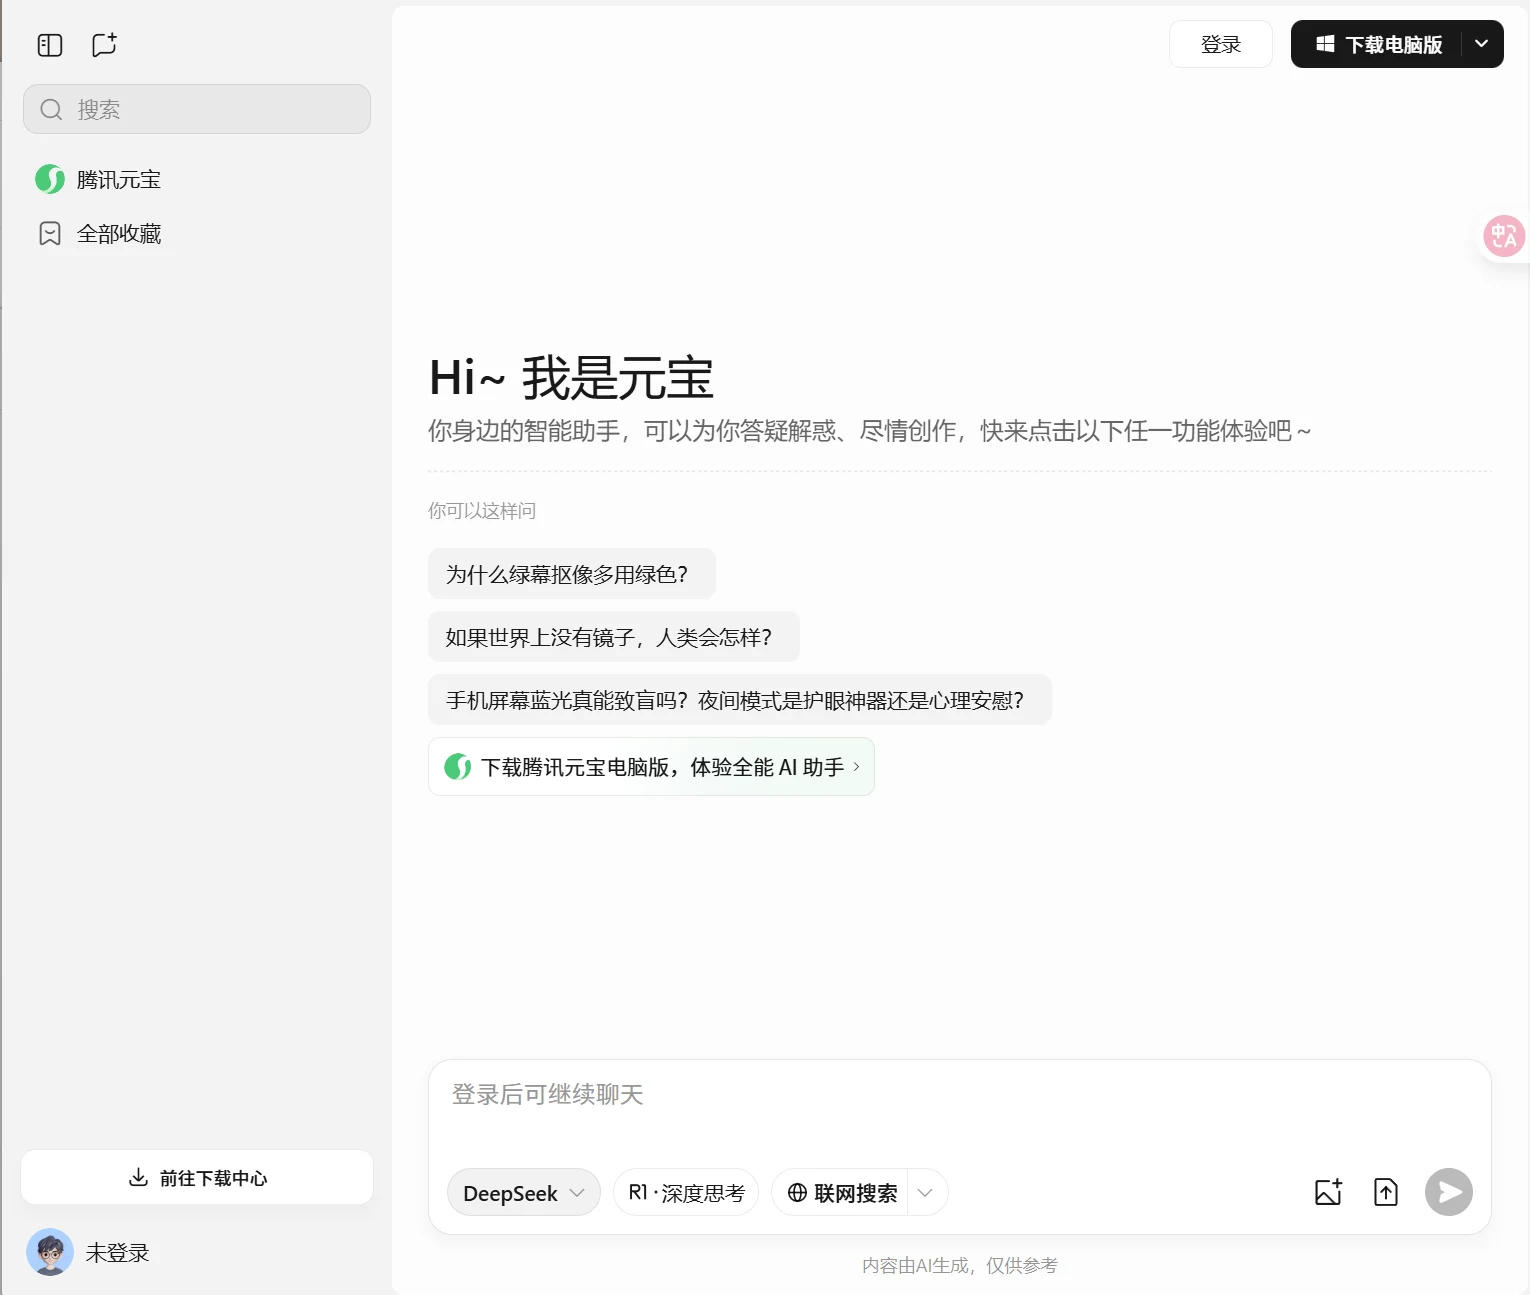Toggle 联网搜索 web search
Image resolution: width=1530 pixels, height=1295 pixels.
click(x=841, y=1193)
